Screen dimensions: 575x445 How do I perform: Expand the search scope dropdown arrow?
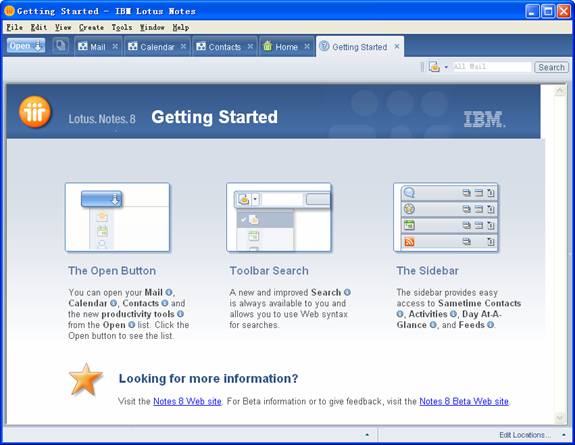point(446,67)
